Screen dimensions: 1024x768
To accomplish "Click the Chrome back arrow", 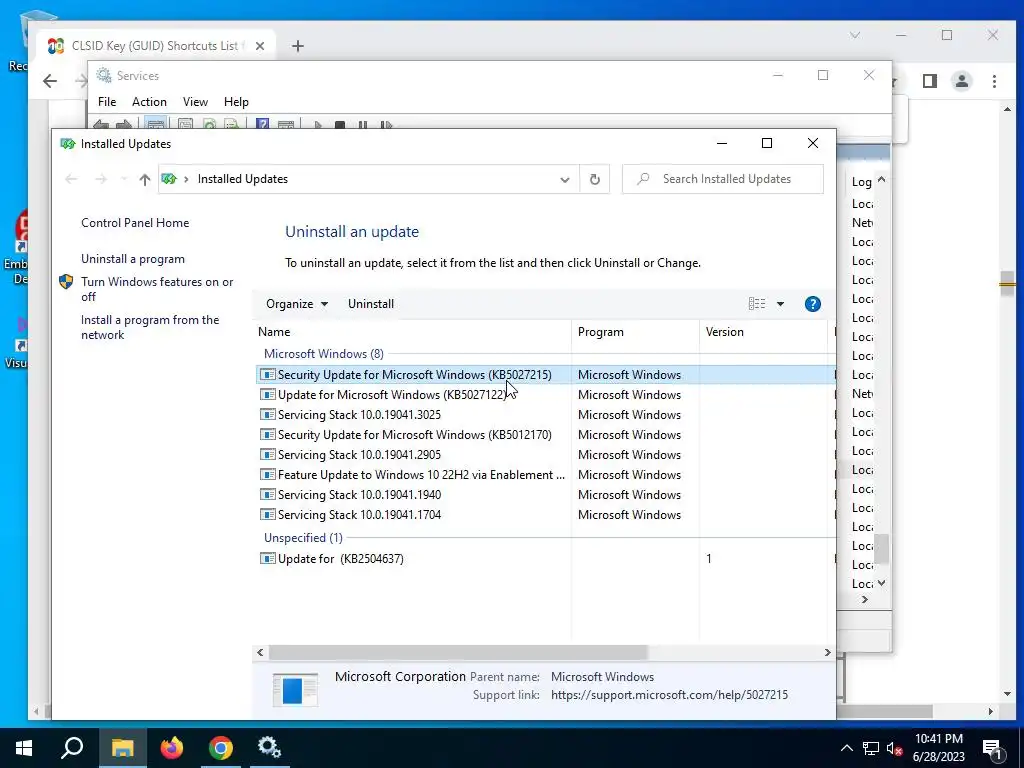I will [x=50, y=81].
